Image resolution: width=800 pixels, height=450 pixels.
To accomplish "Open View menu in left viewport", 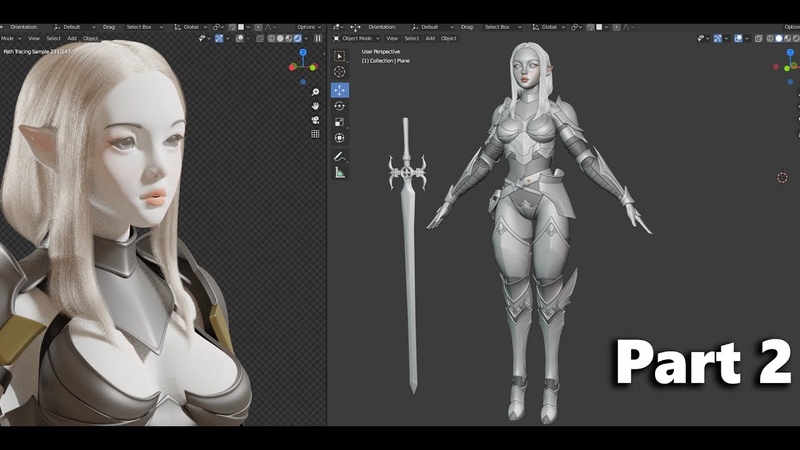I will point(34,38).
